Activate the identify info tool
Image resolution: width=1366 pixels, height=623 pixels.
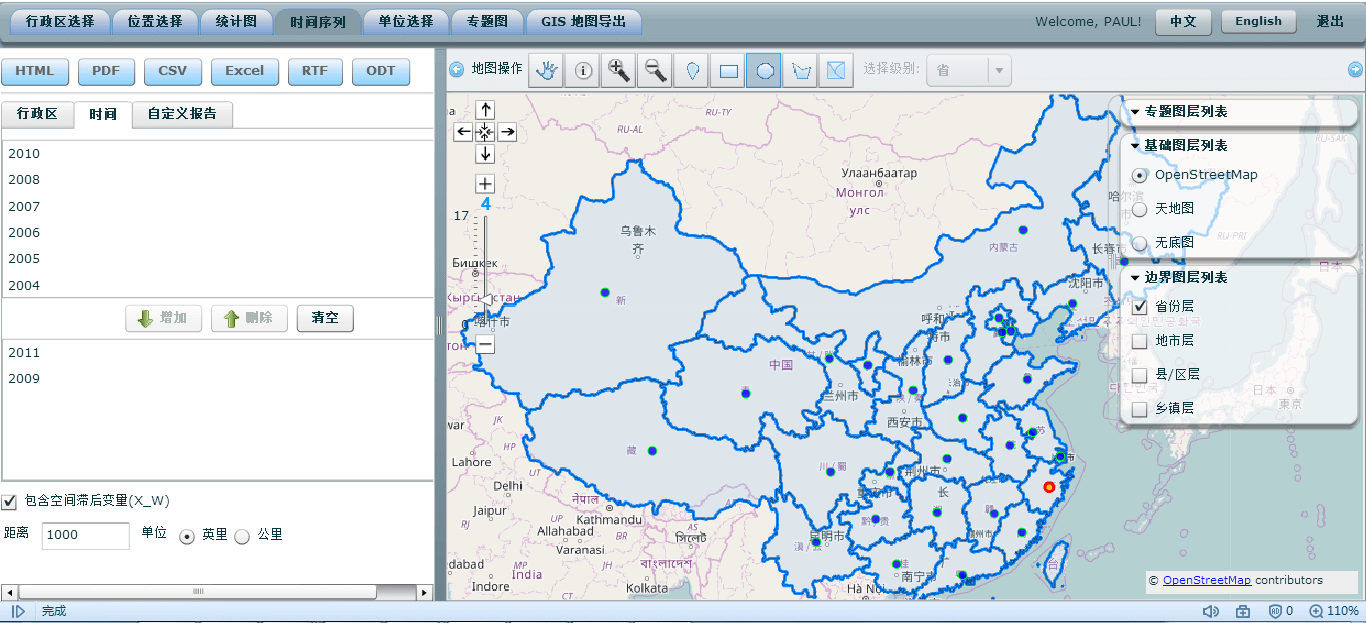[x=582, y=70]
